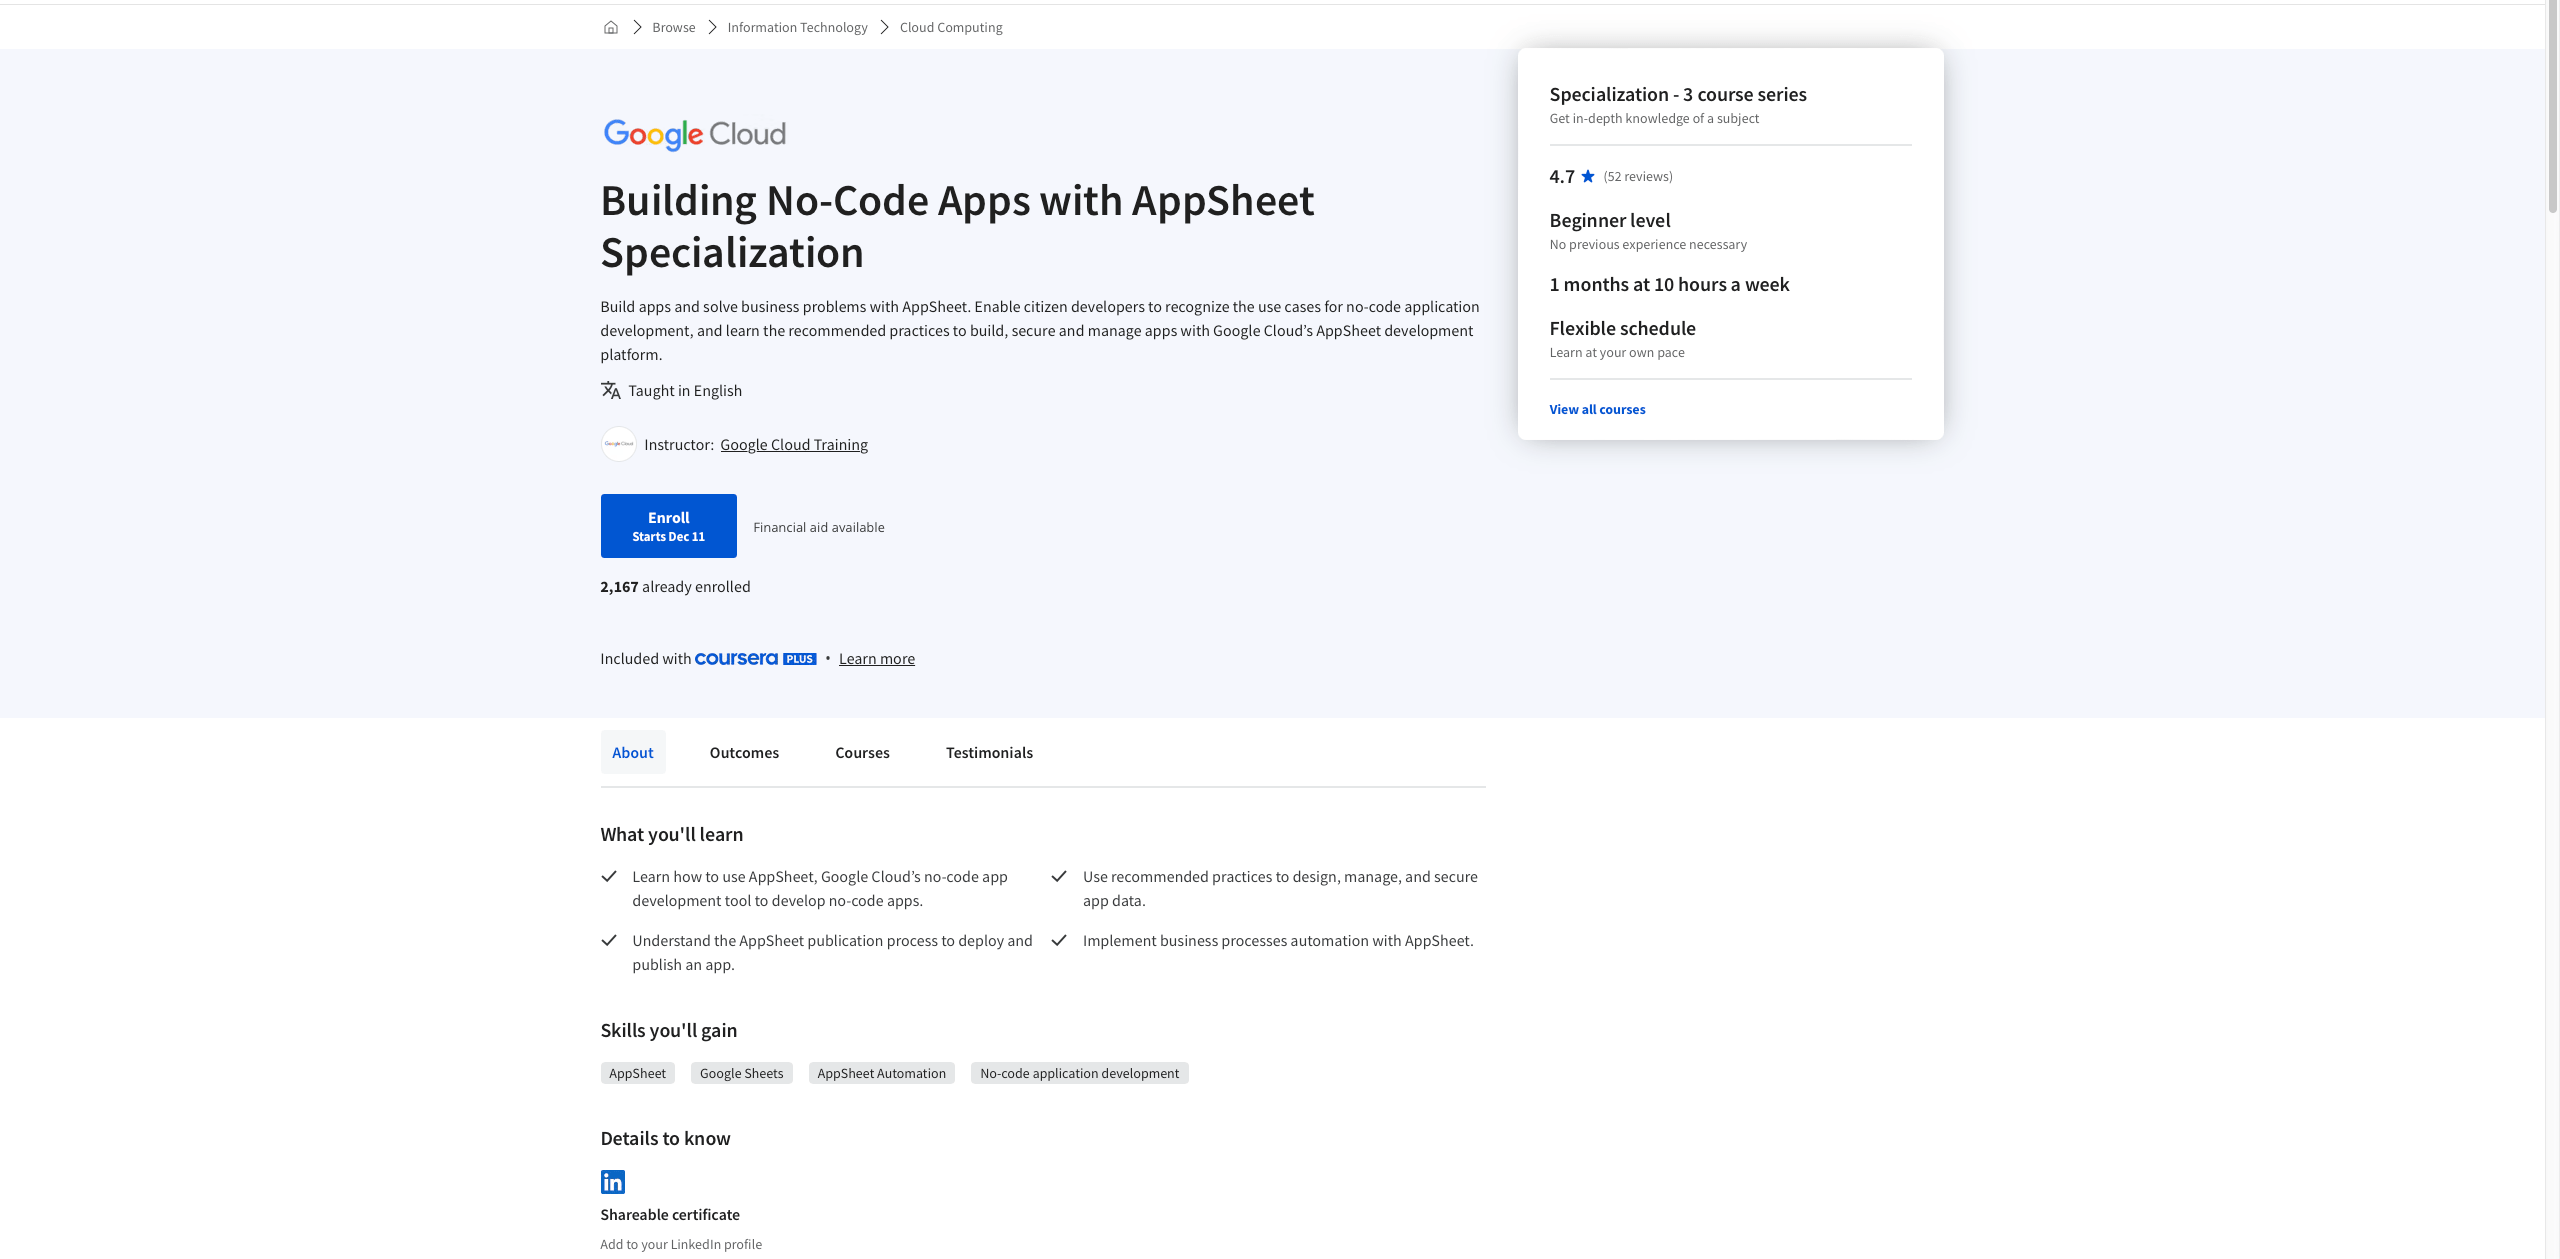Click the 2,167 already enrolled text

pos(675,587)
